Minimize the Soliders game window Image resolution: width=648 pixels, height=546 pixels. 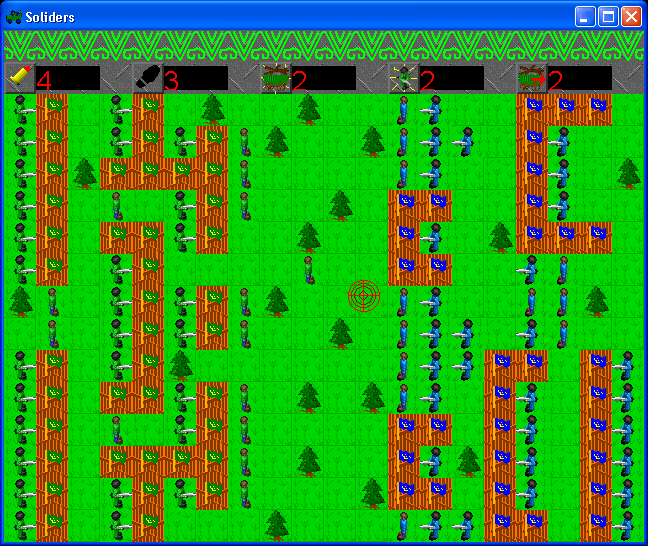tap(585, 17)
